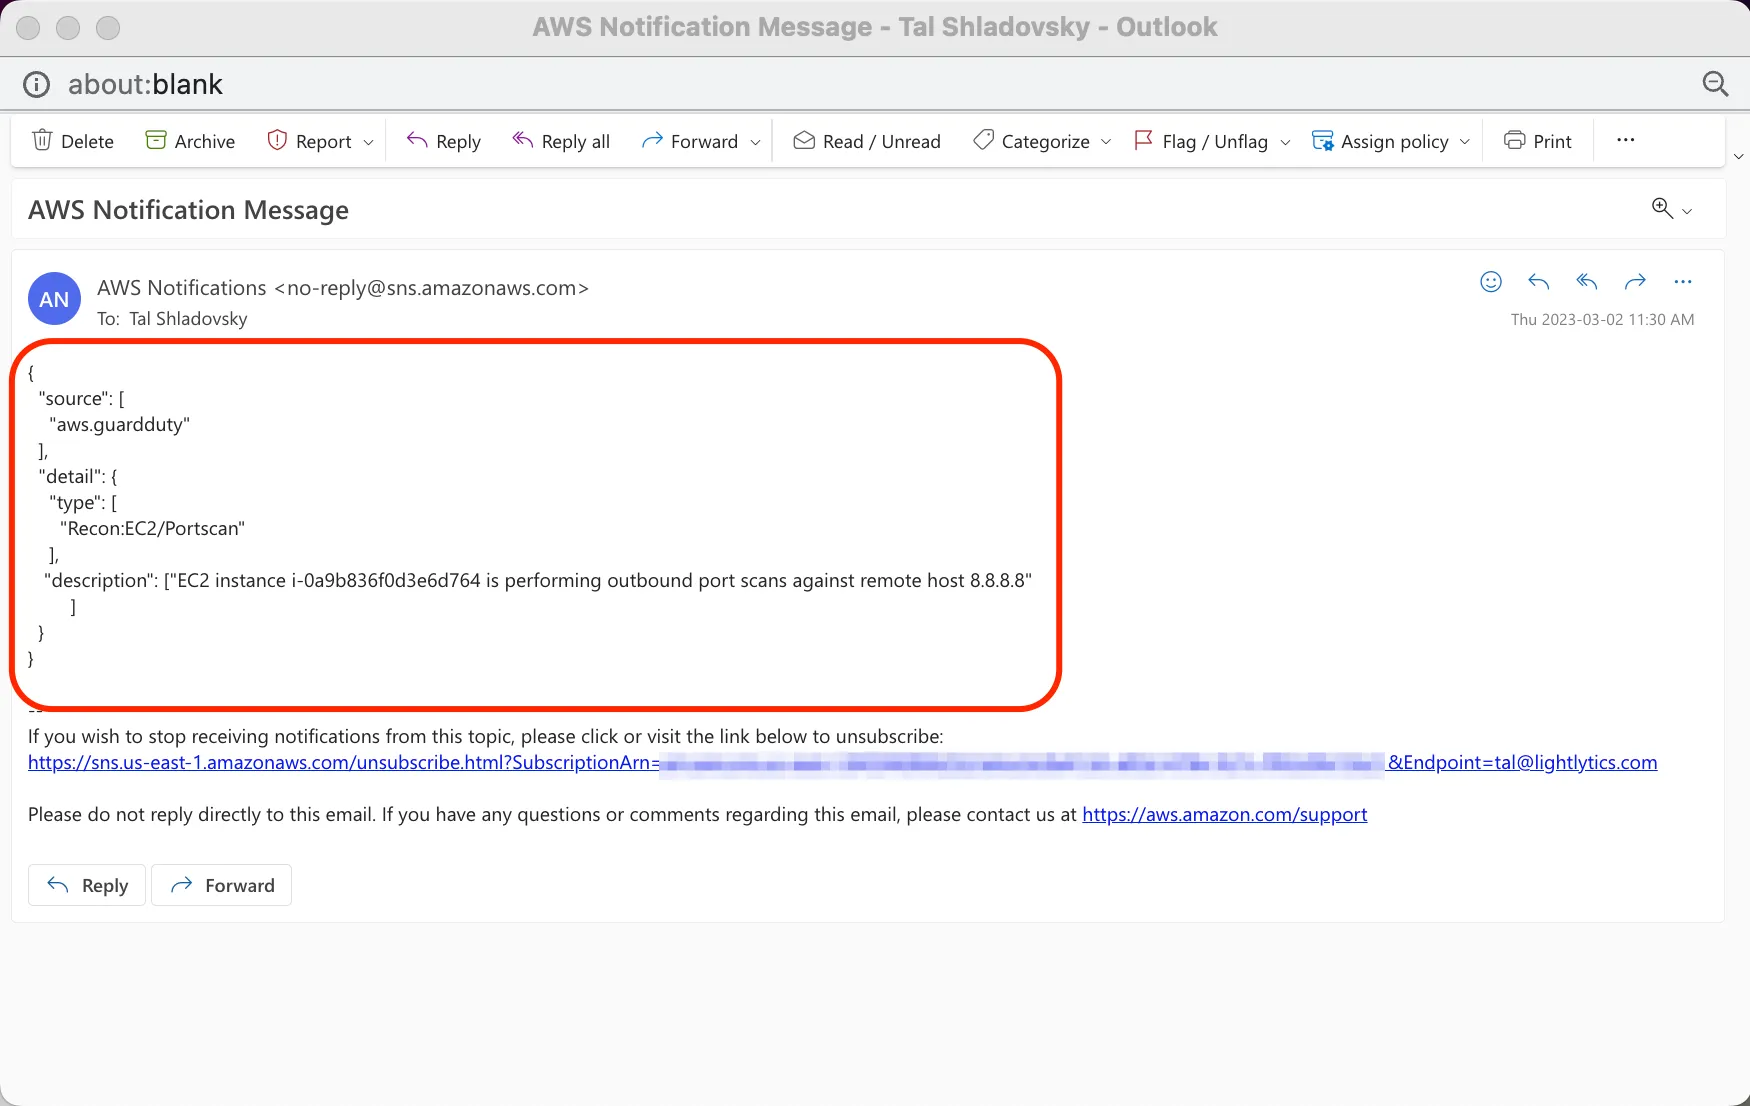Click the "aws.guardduty" text in body

coord(119,425)
